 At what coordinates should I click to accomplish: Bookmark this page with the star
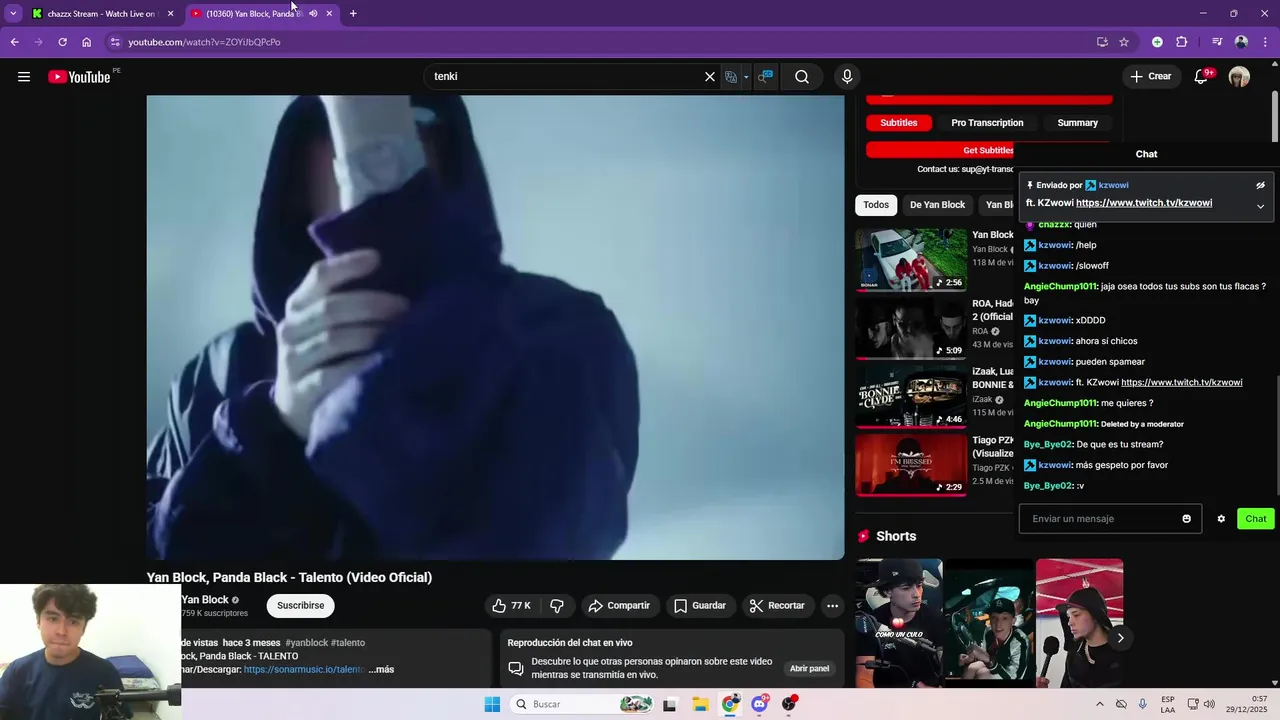(1124, 42)
